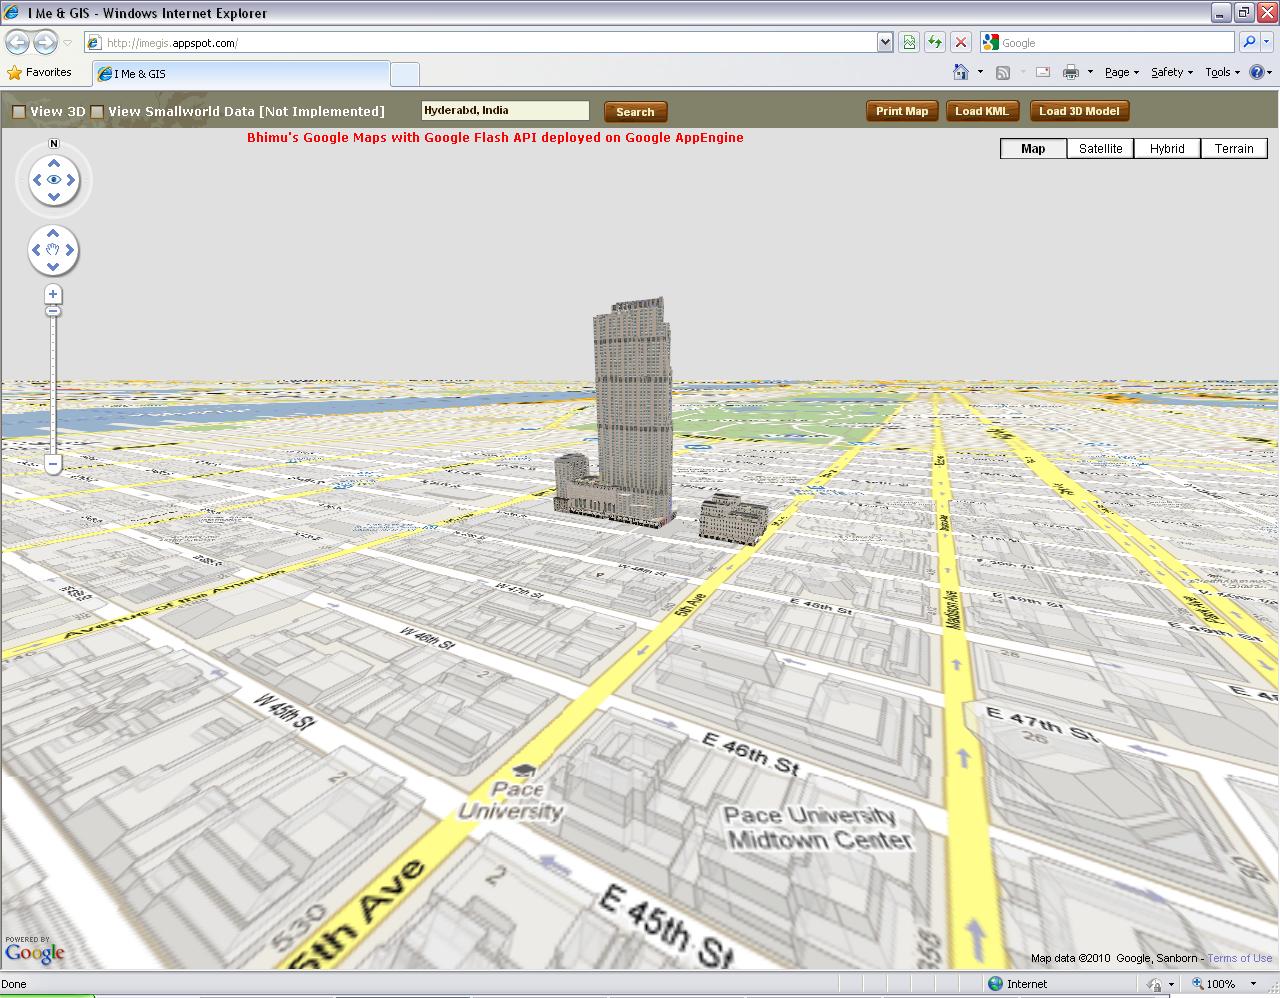Click the RSS feeds icon
The width and height of the screenshot is (1280, 998).
click(1003, 72)
